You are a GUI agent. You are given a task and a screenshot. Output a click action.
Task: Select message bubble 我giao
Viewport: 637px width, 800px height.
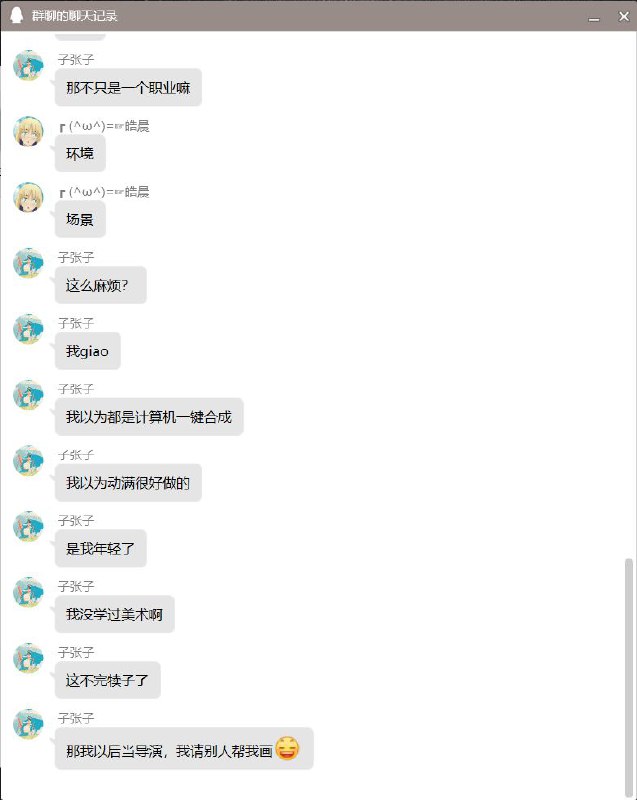pyautogui.click(x=88, y=351)
